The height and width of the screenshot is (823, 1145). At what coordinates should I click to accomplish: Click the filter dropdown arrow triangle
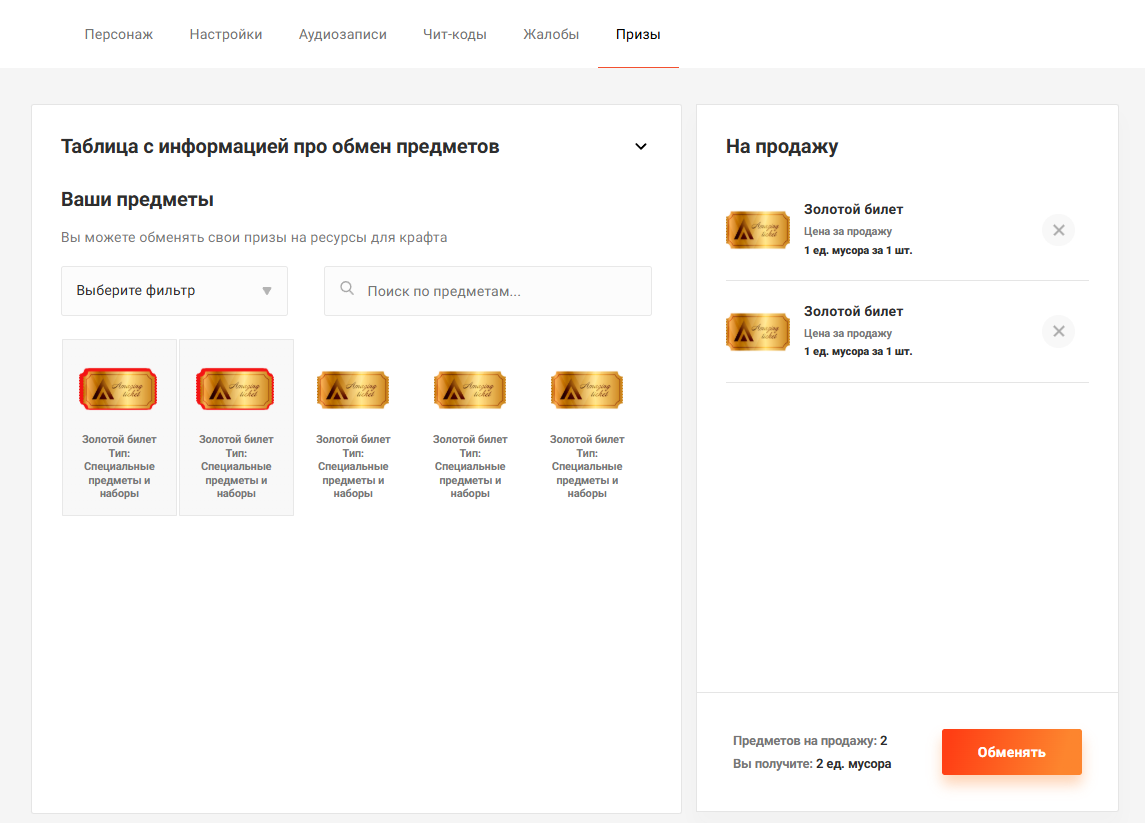[x=267, y=291]
